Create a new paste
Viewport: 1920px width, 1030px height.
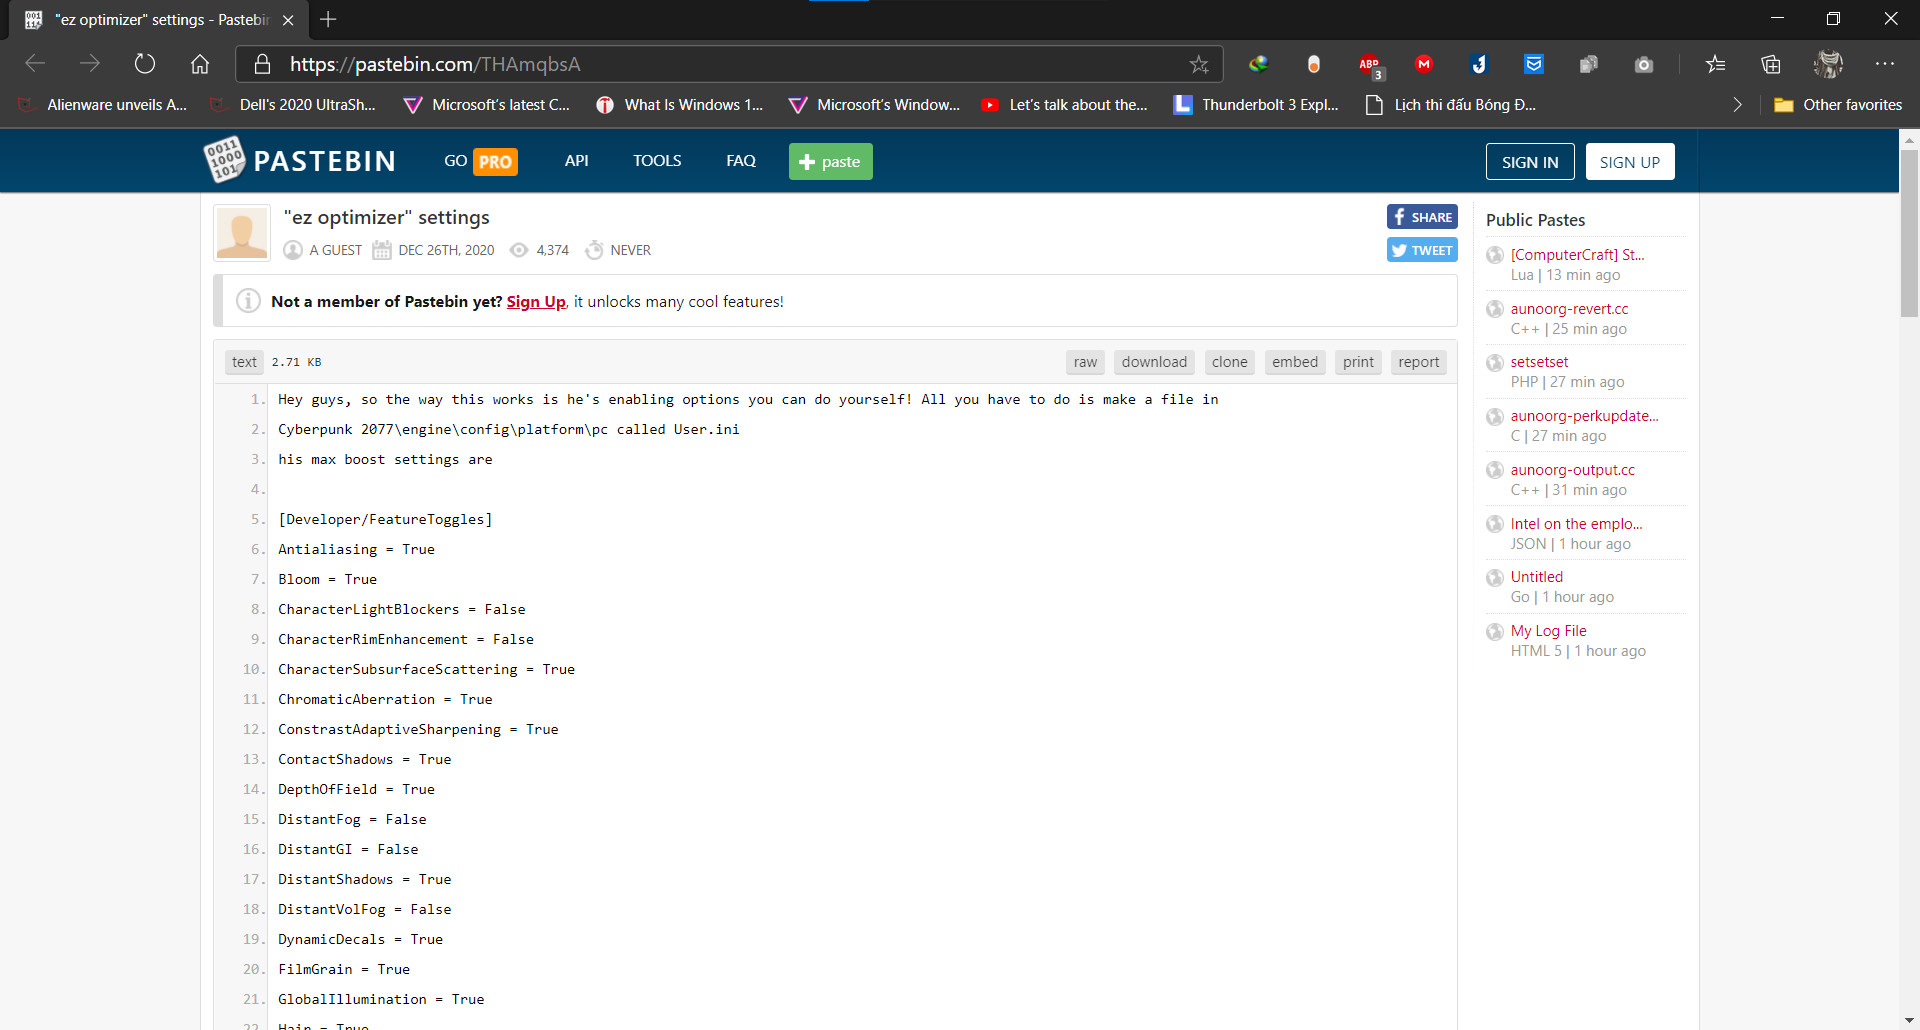(x=830, y=161)
